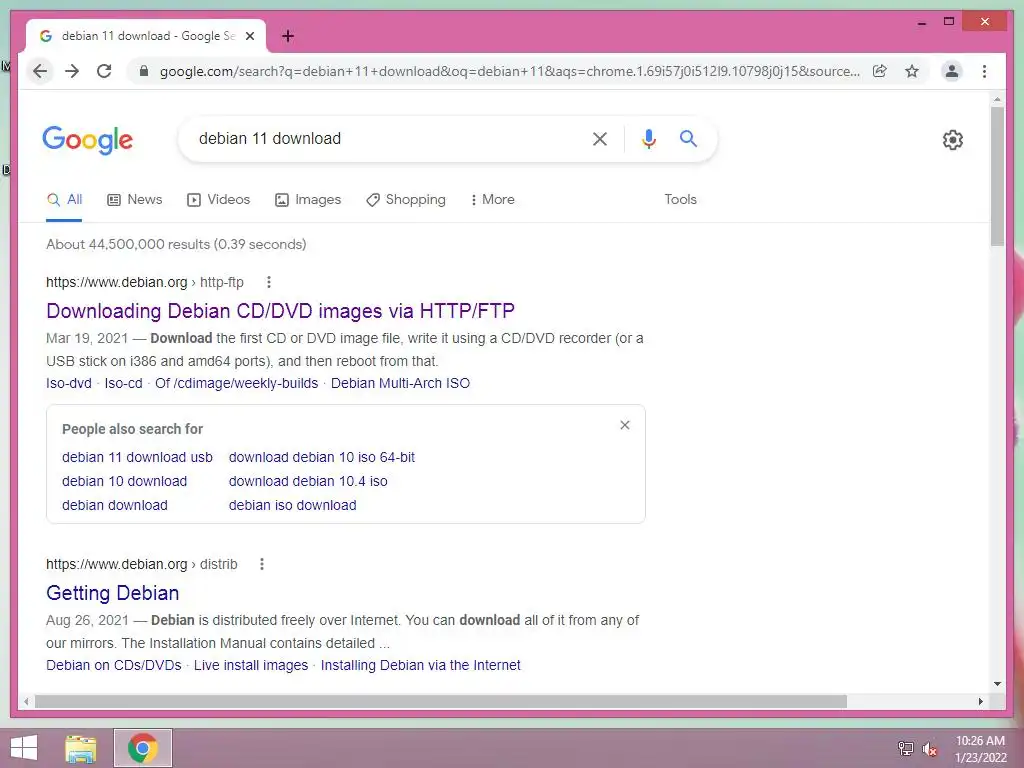Click the muted volume tray icon
Screen dimensions: 1024x768
[929, 749]
